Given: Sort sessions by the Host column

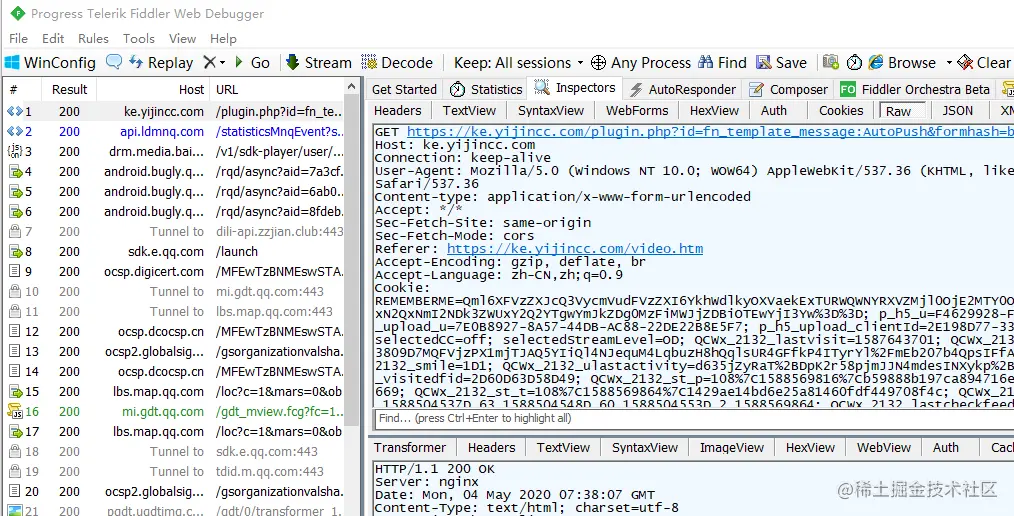Looking at the screenshot, I should [153, 89].
